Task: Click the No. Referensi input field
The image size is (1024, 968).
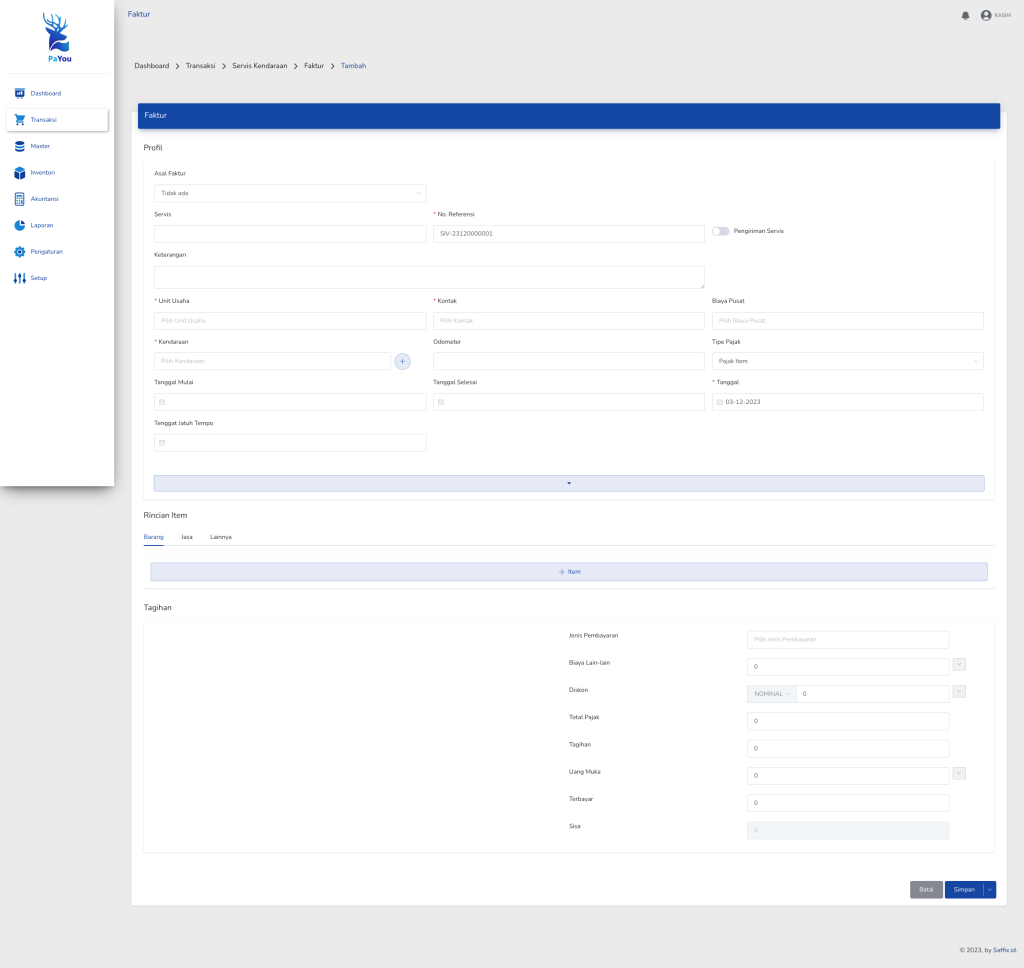Action: (x=569, y=234)
